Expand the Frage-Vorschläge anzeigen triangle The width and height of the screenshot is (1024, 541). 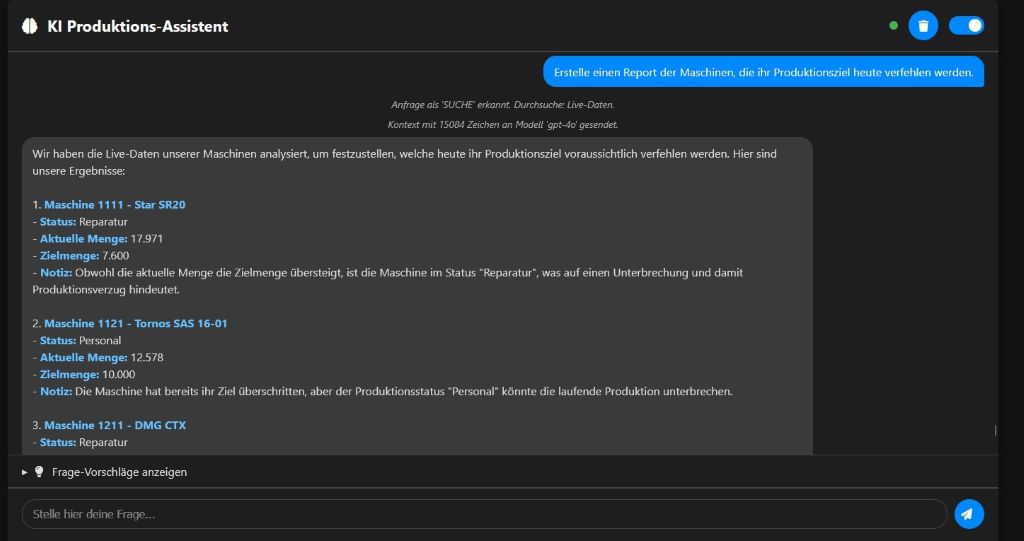pos(25,472)
